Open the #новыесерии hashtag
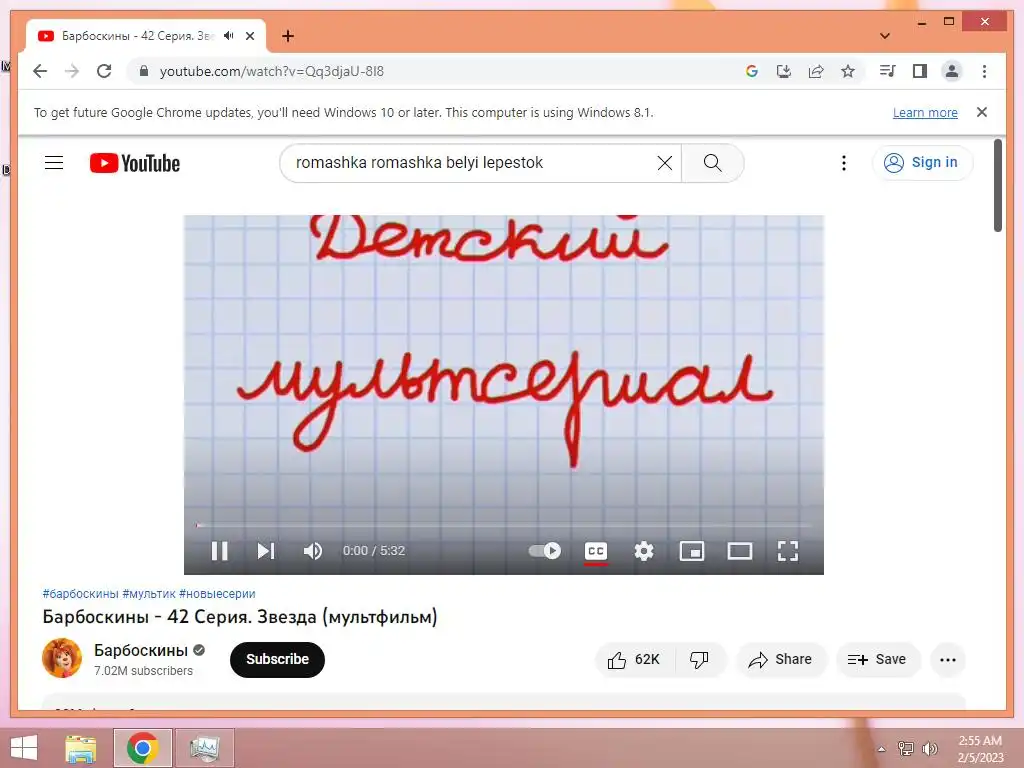The height and width of the screenshot is (768, 1024). point(217,594)
